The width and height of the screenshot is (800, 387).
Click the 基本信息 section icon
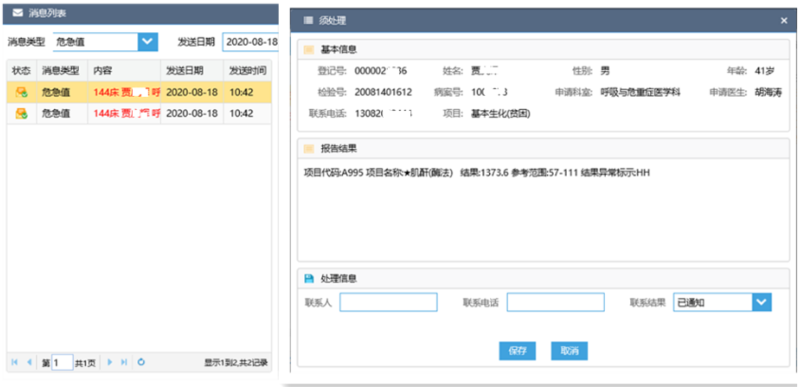click(309, 50)
